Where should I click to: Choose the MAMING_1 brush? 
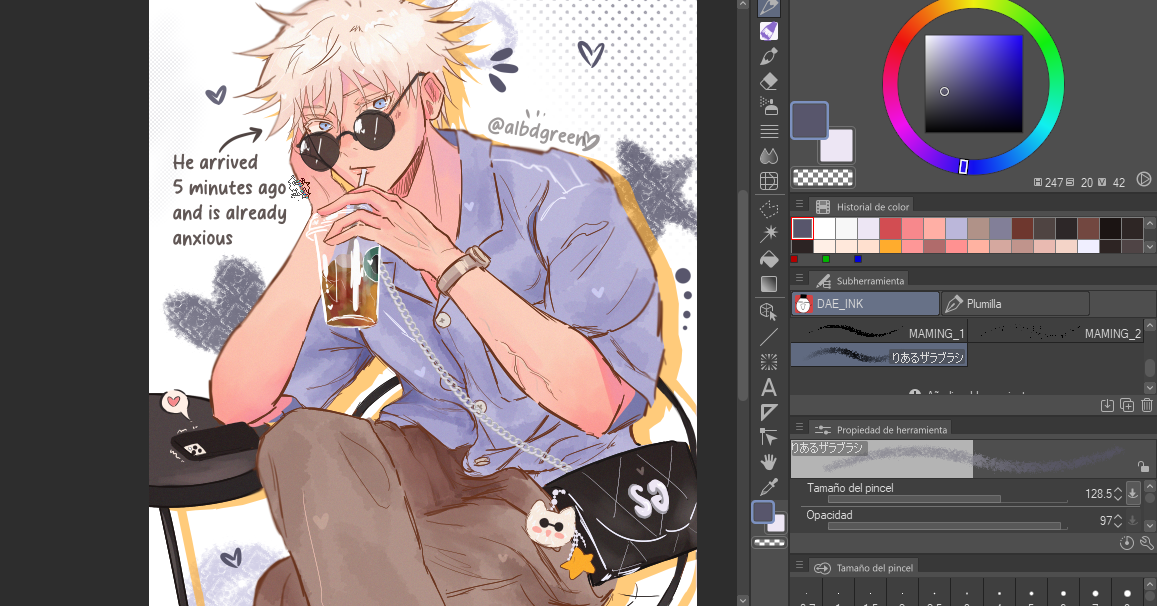click(x=879, y=334)
